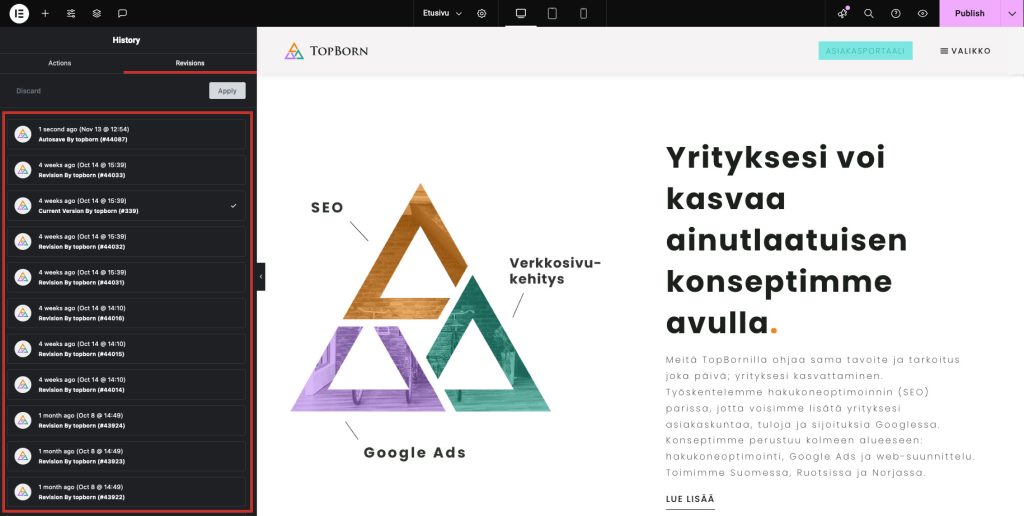Viewport: 1024px width, 516px height.
Task: Switch to the Revisions tab
Action: click(190, 63)
